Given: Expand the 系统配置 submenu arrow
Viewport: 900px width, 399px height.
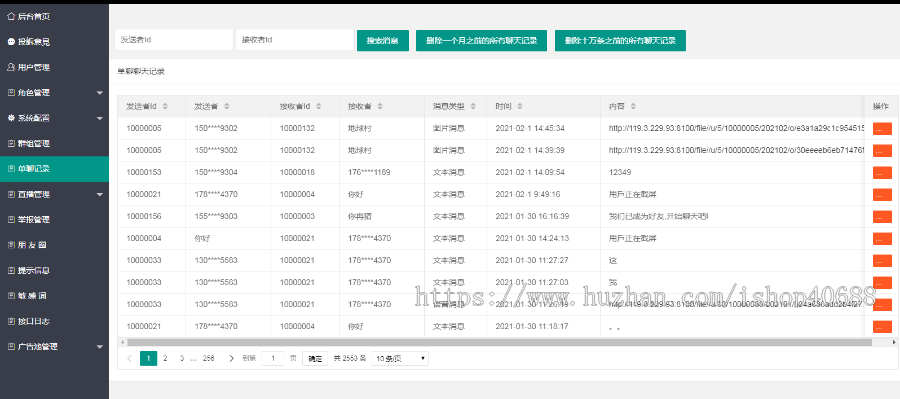Looking at the screenshot, I should [x=99, y=118].
